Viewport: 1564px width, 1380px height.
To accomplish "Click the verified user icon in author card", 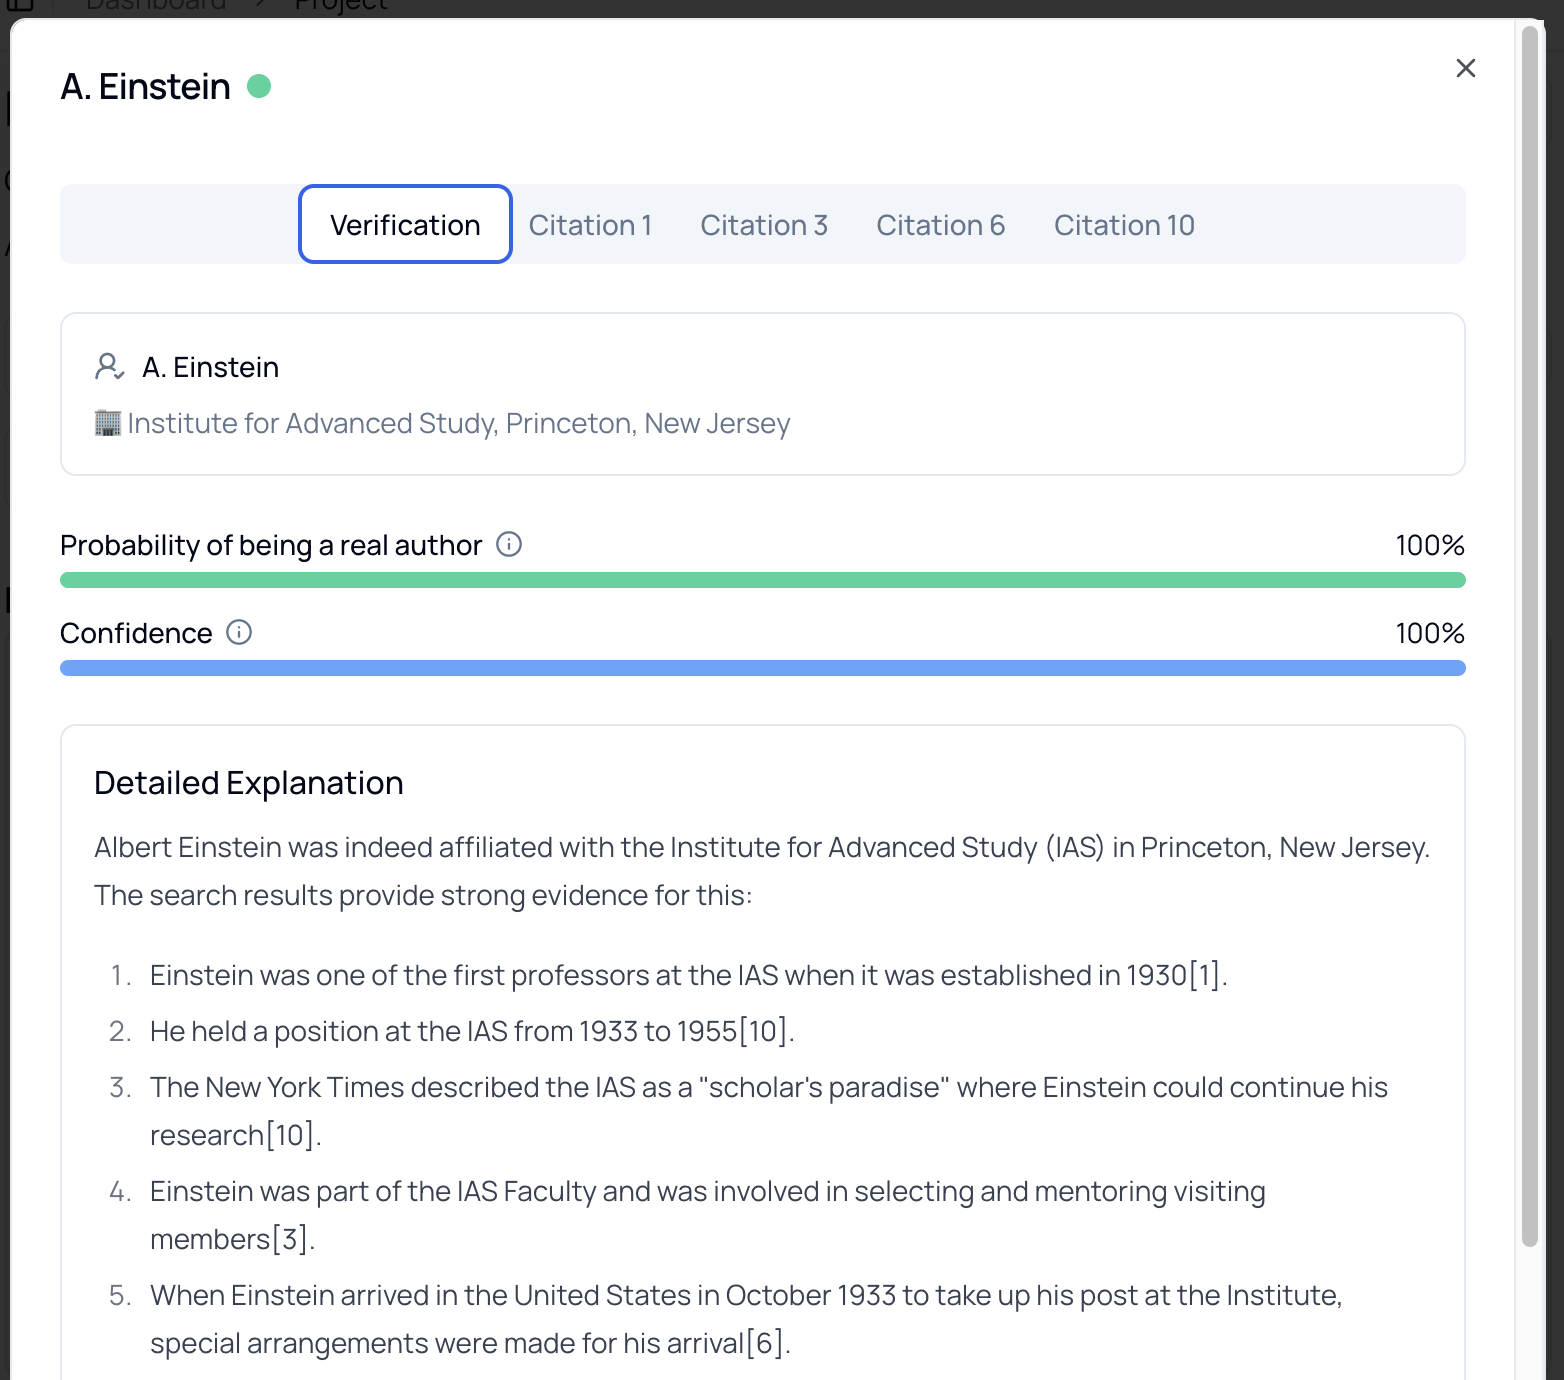I will point(109,367).
